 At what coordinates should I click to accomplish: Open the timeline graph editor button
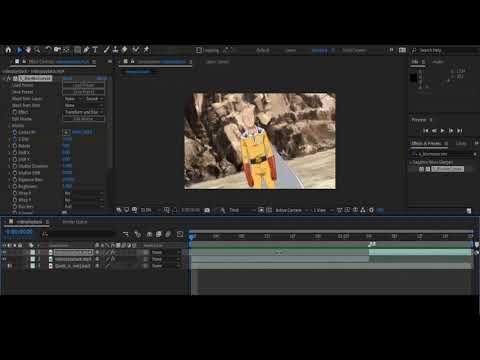tap(180, 234)
